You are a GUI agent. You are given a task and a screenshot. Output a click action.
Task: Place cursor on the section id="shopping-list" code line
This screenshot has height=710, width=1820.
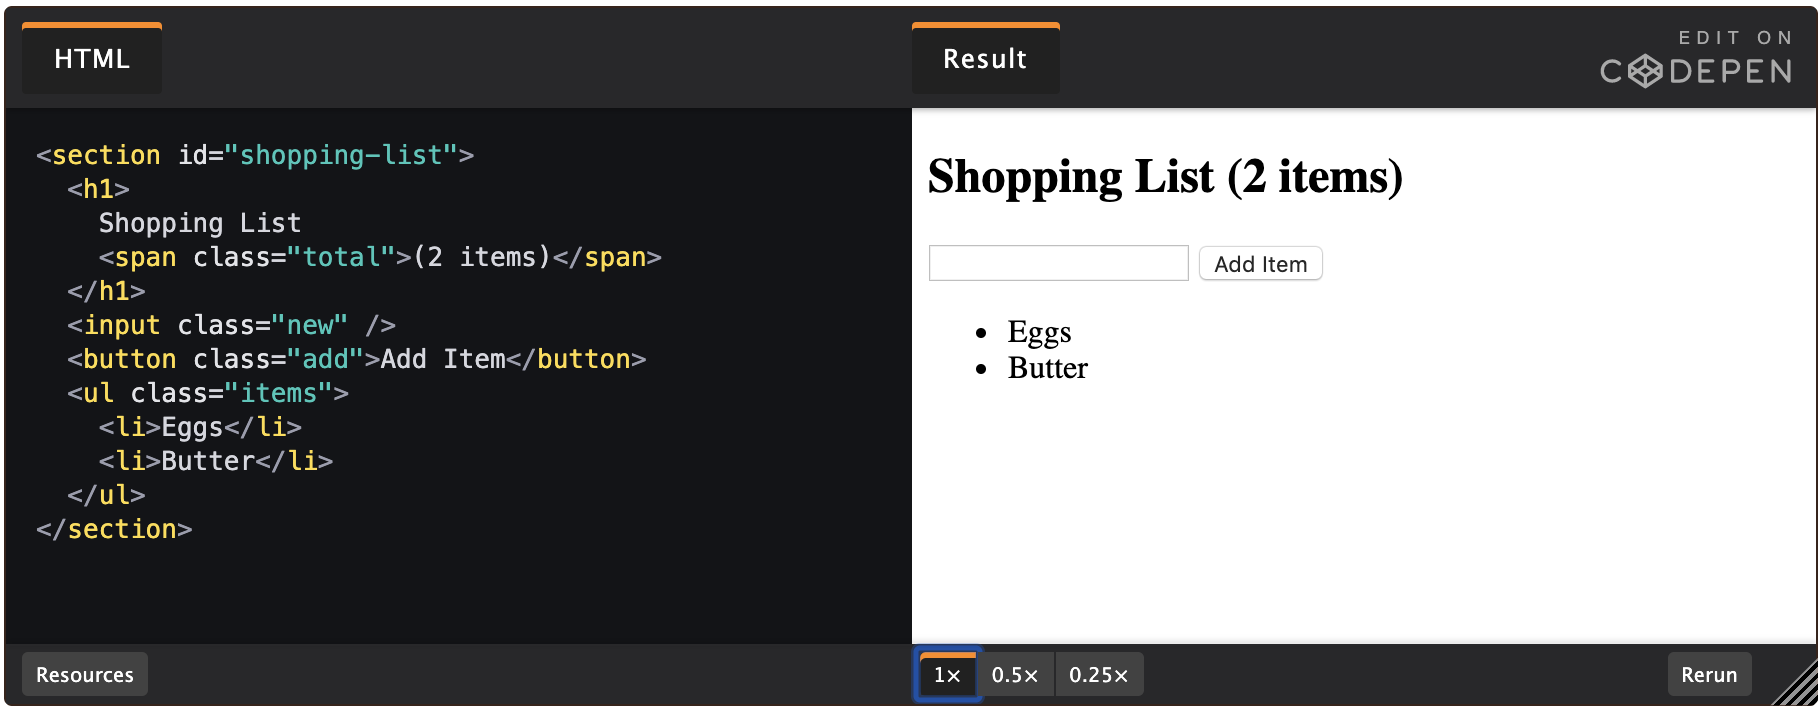click(x=255, y=156)
